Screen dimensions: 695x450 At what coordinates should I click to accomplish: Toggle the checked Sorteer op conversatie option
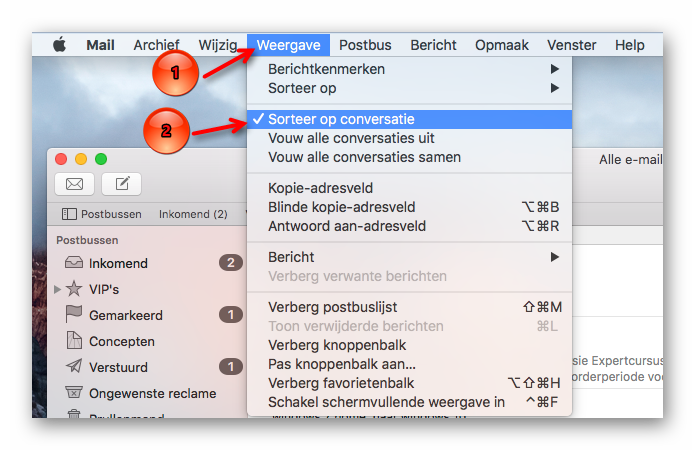tap(410, 119)
